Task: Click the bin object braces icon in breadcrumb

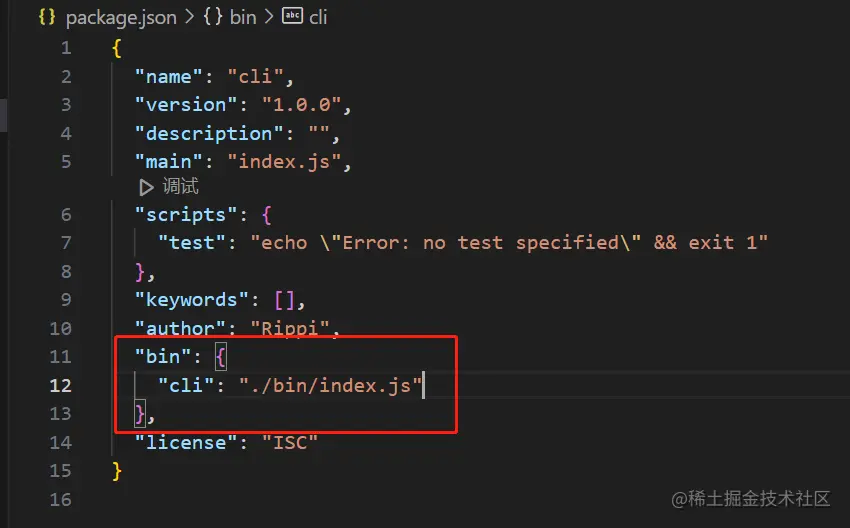Action: [x=211, y=17]
